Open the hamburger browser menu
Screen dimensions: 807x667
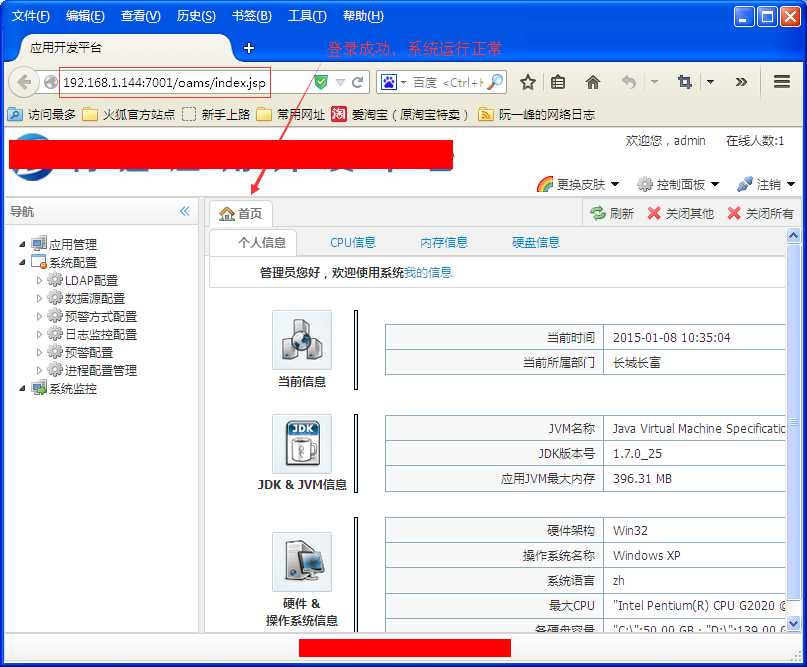(782, 82)
